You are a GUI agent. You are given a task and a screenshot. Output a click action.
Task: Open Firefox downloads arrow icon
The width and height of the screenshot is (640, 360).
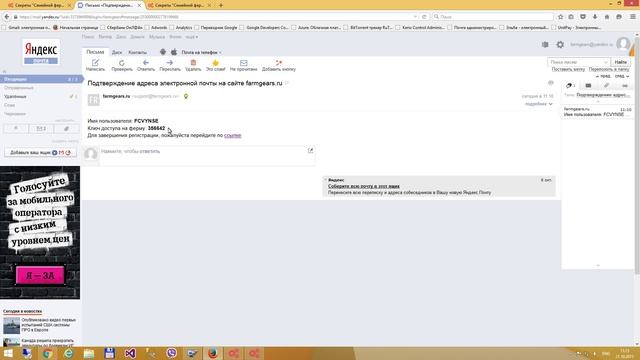click(x=595, y=17)
